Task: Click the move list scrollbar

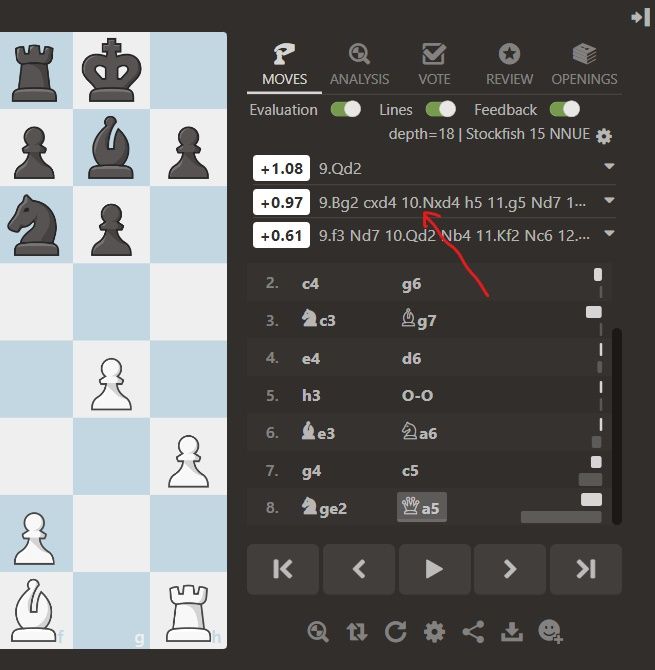Action: (x=616, y=426)
